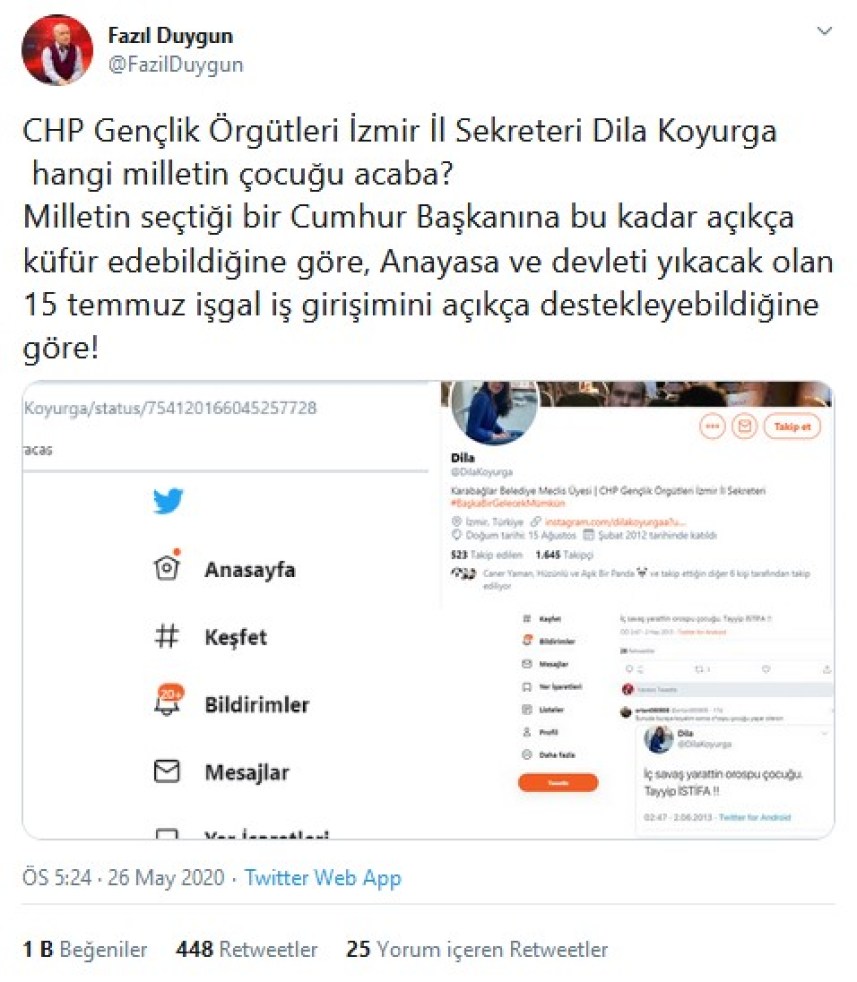Open the Twitter Web App source link
This screenshot has height=982, width=857.
323,877
